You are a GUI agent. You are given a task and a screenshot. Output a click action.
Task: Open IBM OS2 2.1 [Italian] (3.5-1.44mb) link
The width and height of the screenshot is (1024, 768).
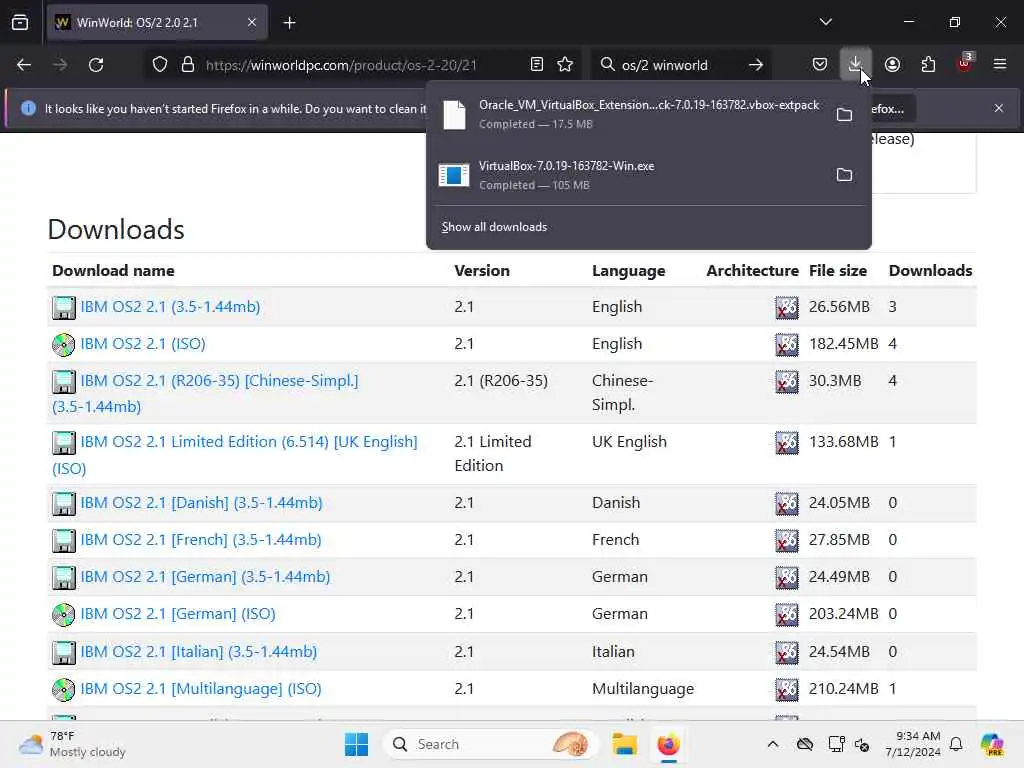199,651
